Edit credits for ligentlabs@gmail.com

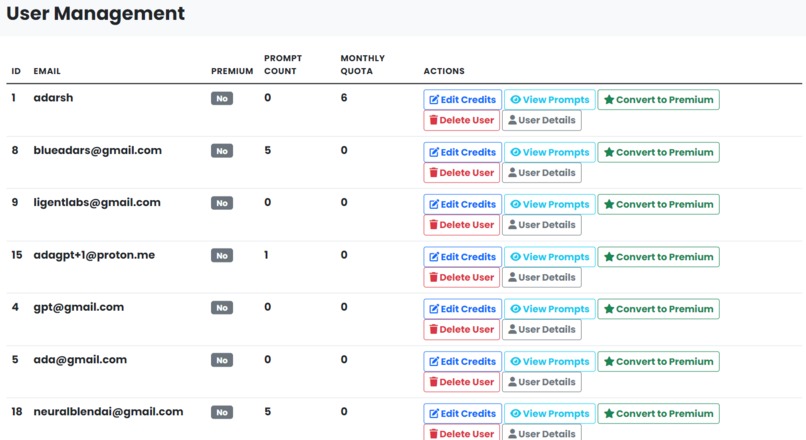tap(463, 204)
